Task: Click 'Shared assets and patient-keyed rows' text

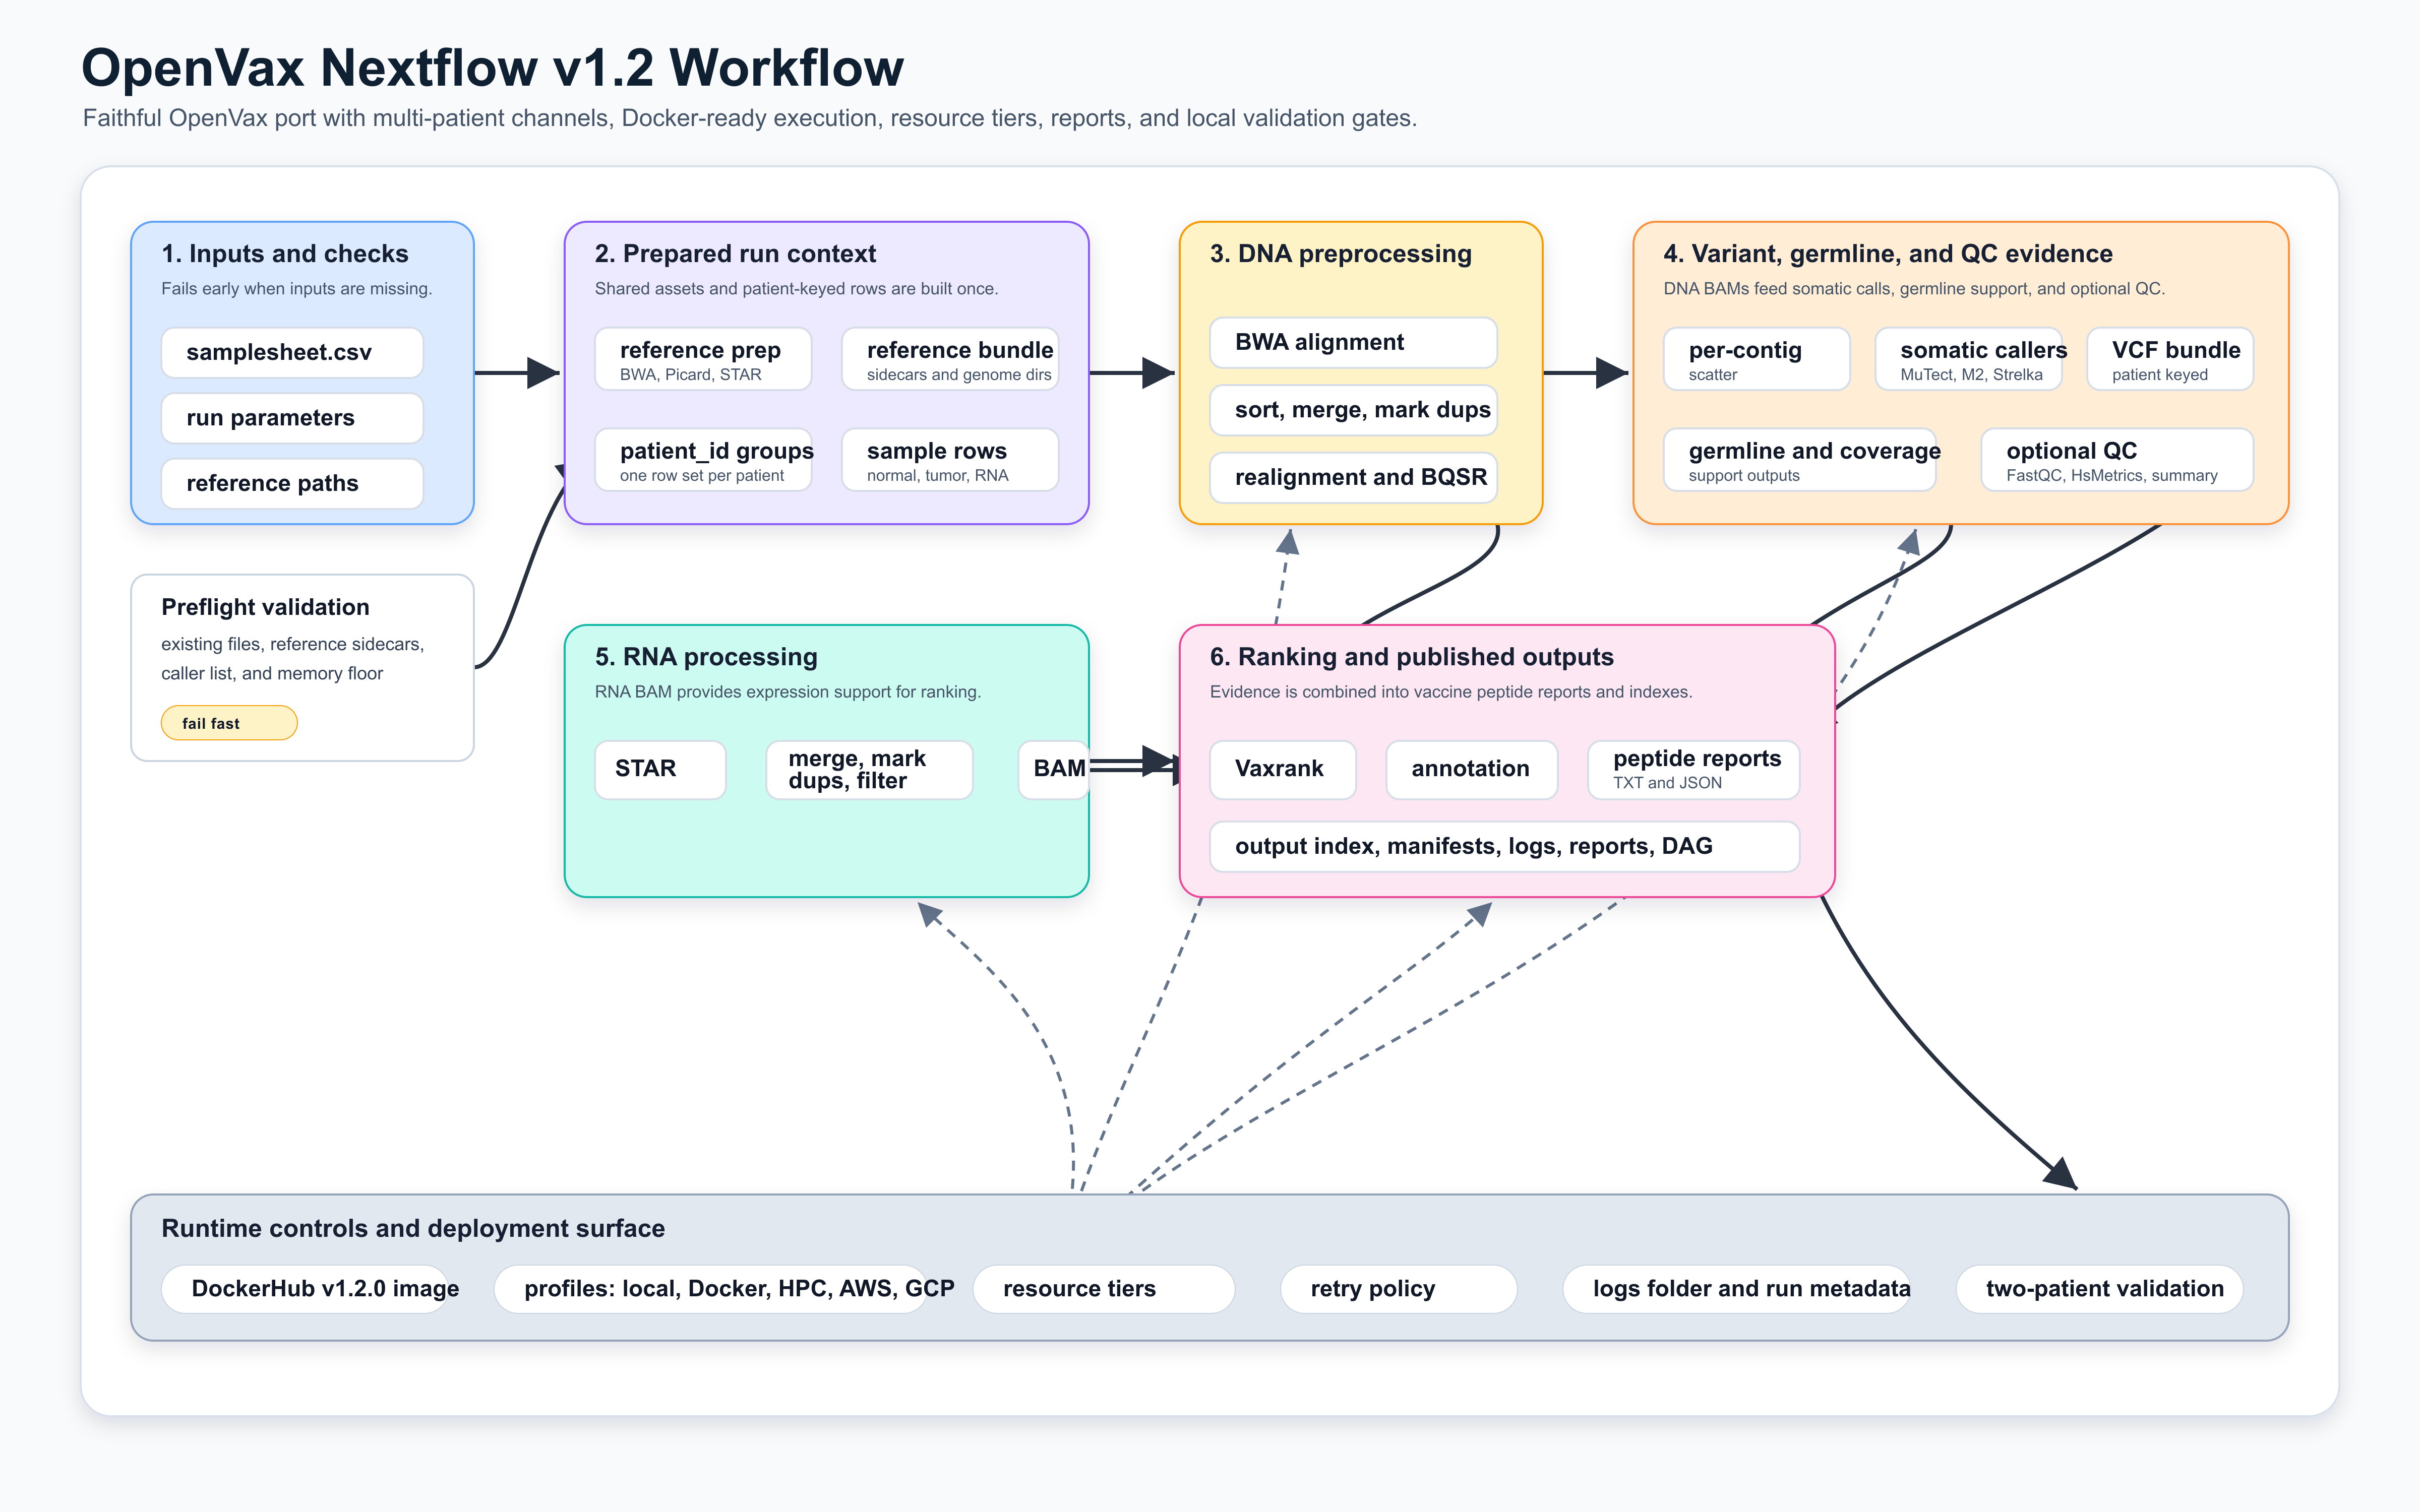Action: pyautogui.click(x=796, y=289)
